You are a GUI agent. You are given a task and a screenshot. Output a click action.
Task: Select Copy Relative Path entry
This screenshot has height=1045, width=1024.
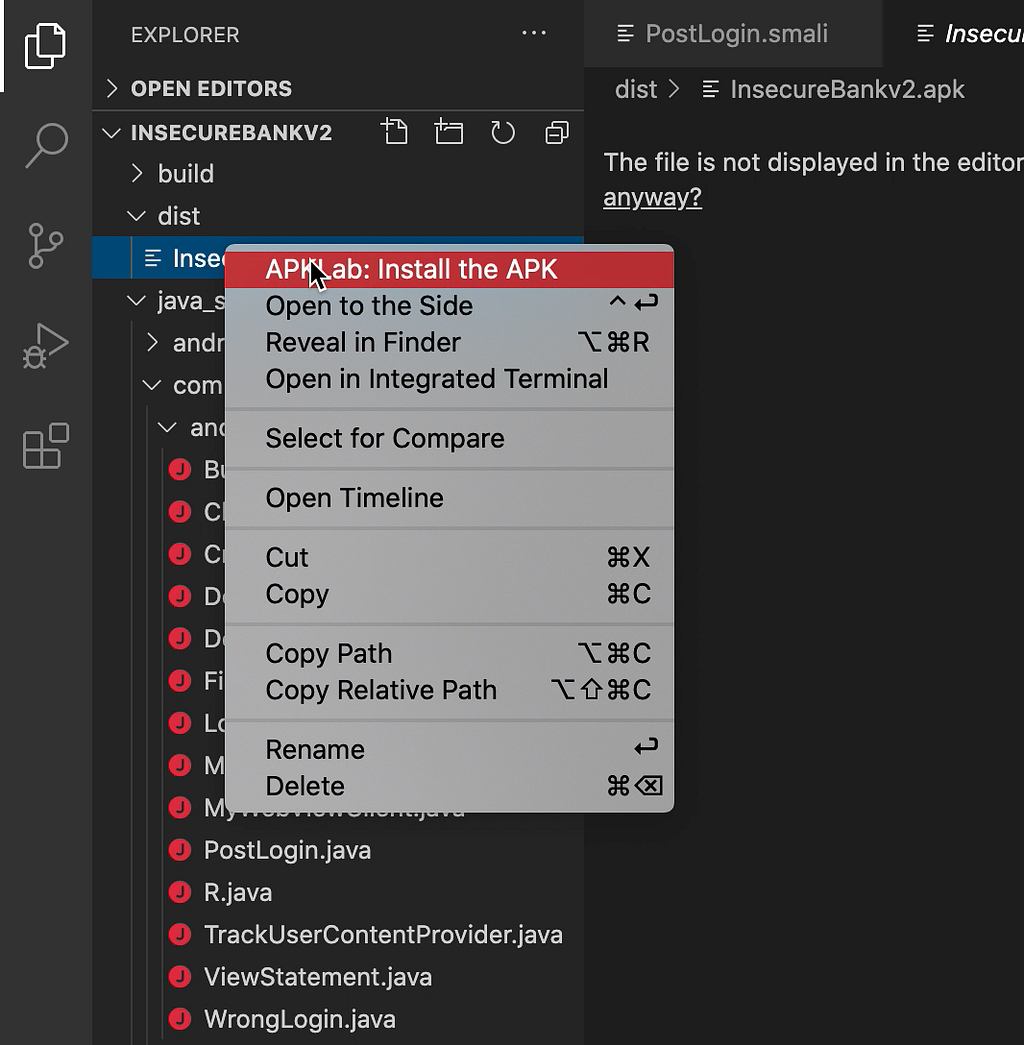pos(449,690)
